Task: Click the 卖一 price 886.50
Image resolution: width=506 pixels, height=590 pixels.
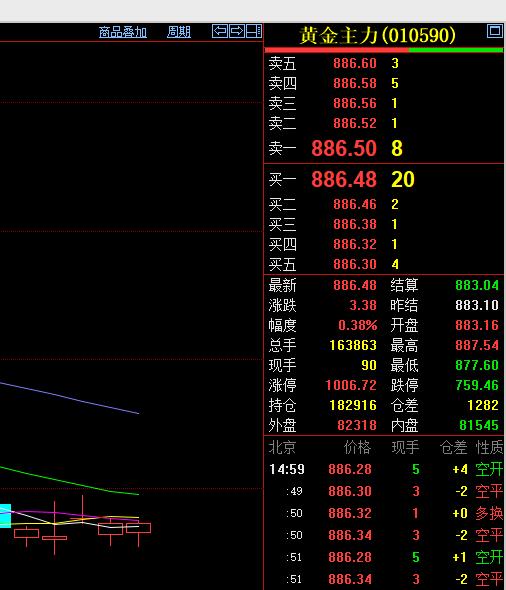Action: (x=344, y=148)
